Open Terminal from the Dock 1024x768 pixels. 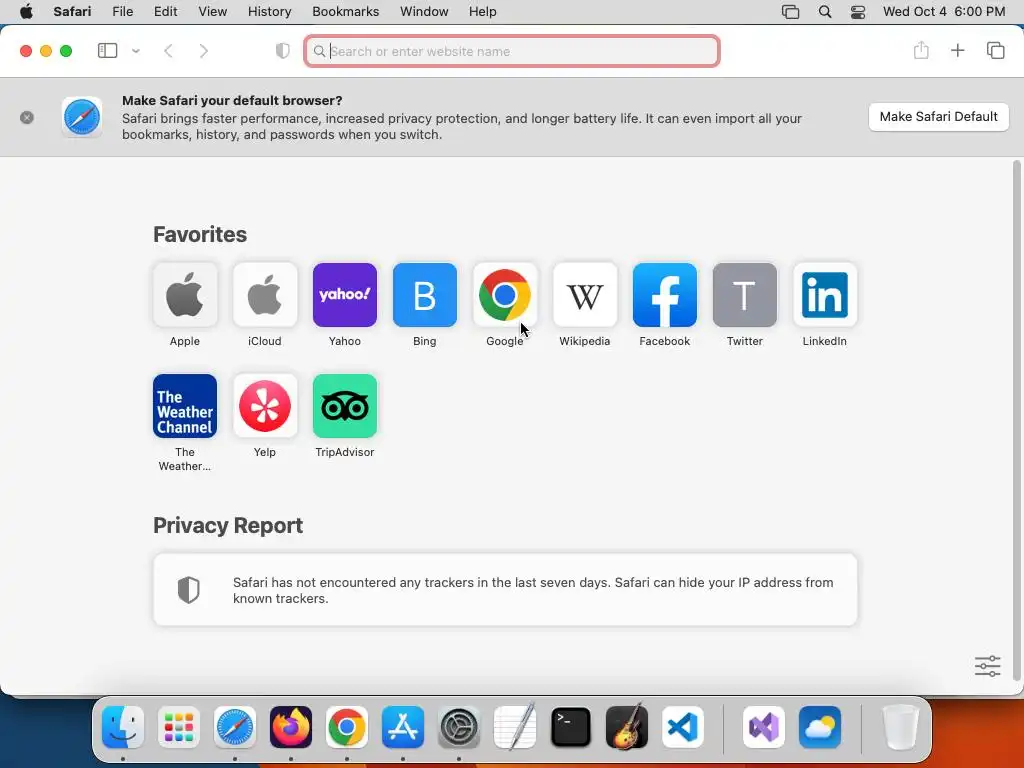(x=571, y=727)
